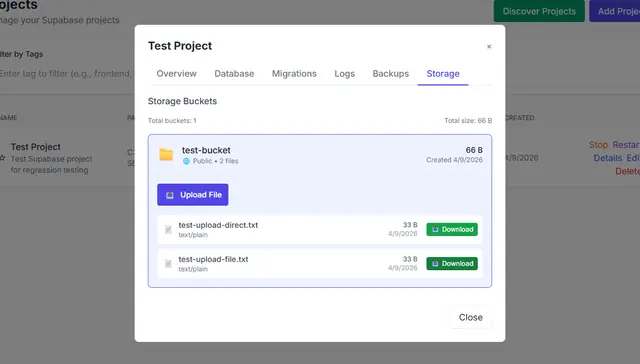
Task: Go to the Migrations tab
Action: point(294,74)
